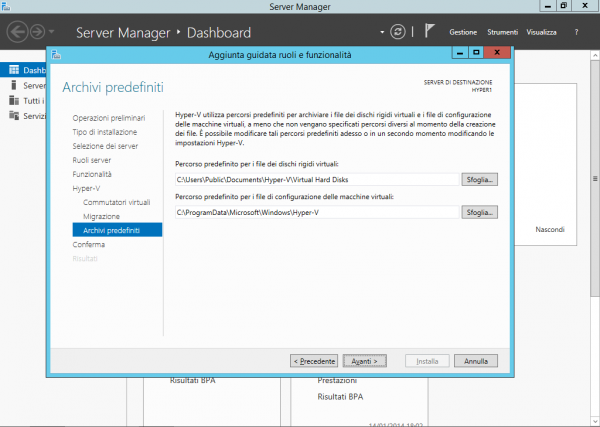Open the Visualizza menu

[x=541, y=32]
